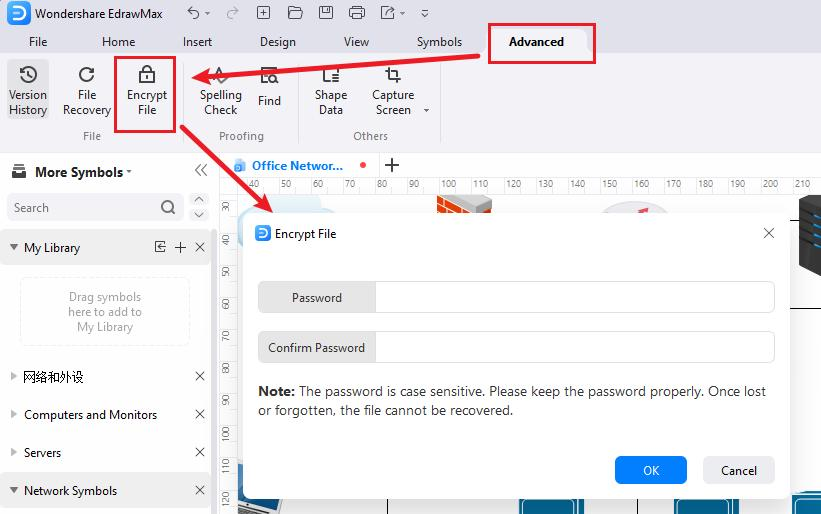This screenshot has height=514, width=821.
Task: Save the document with floppy disk icon
Action: point(326,13)
